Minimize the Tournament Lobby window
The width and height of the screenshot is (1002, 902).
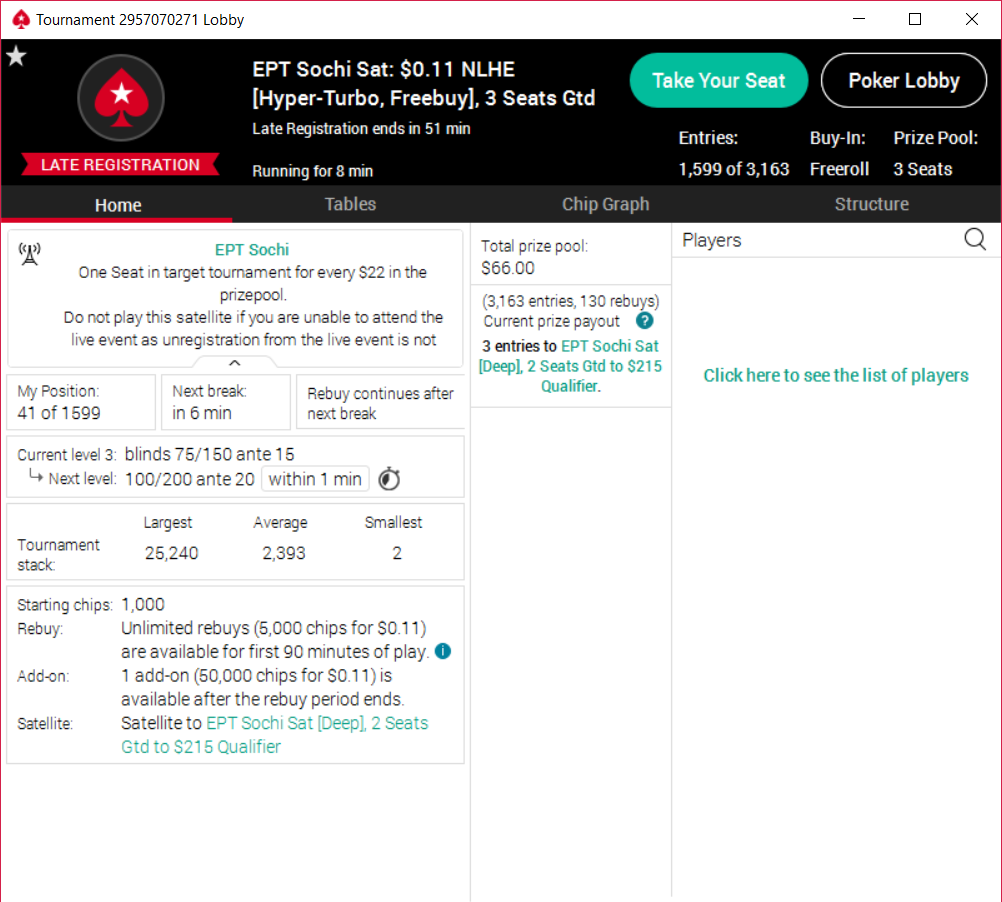[859, 19]
